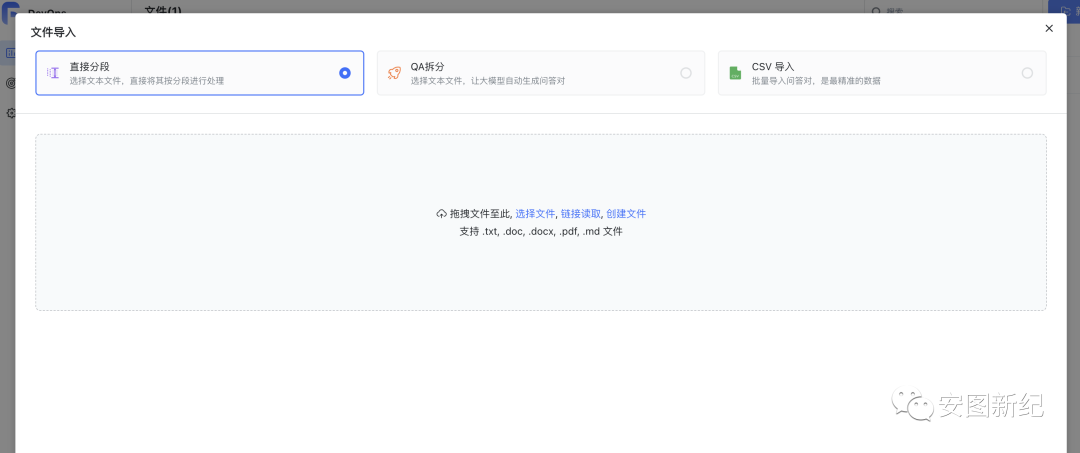
Task: Click the 直接分段 text-segment icon
Action: (x=53, y=73)
